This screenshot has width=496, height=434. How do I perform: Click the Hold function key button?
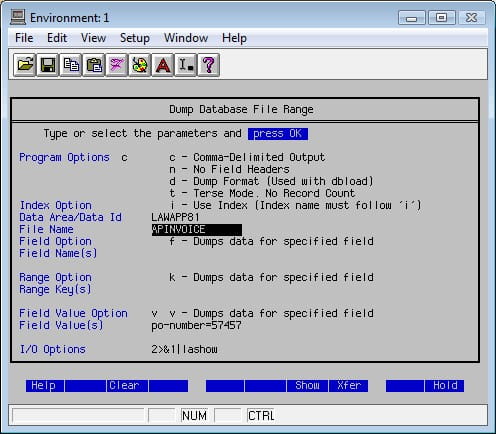tap(445, 386)
